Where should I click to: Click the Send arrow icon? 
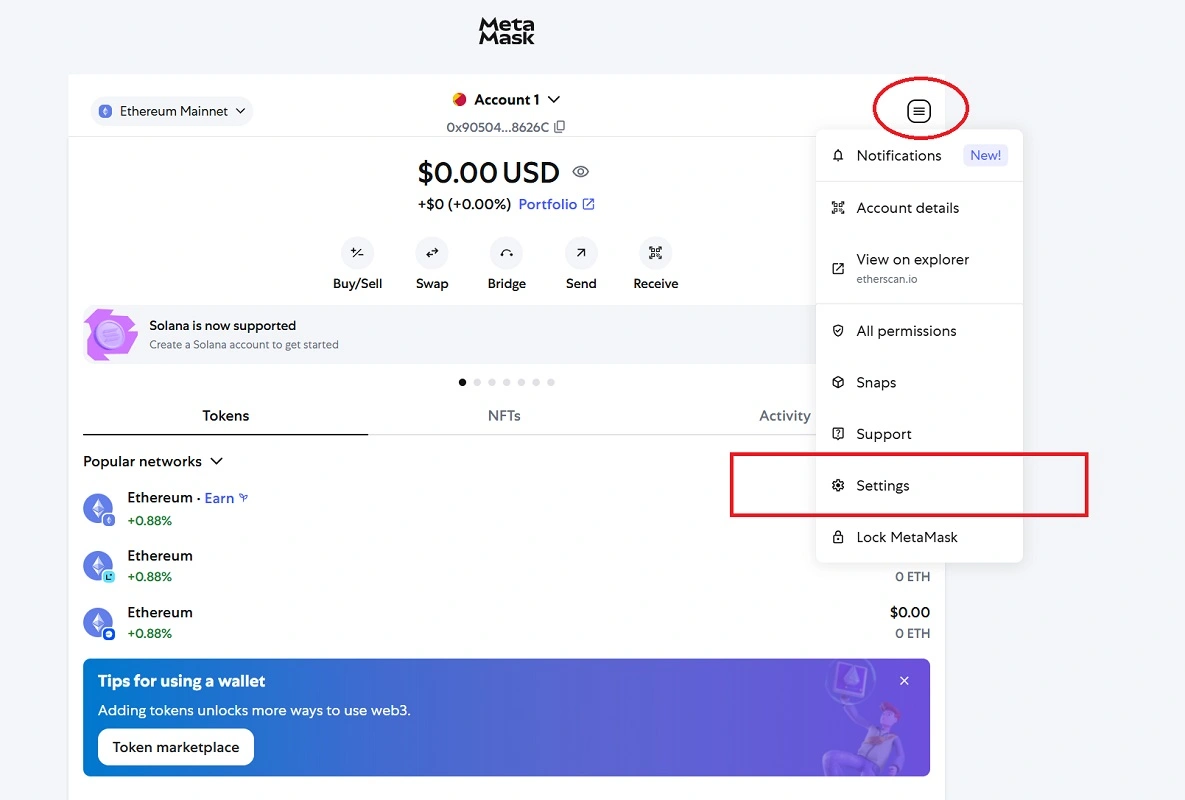[581, 253]
